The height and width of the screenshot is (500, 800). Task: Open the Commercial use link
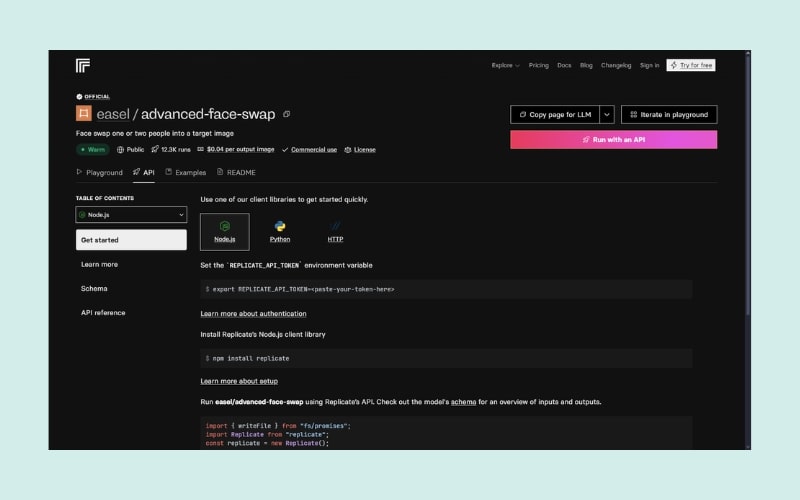314,149
